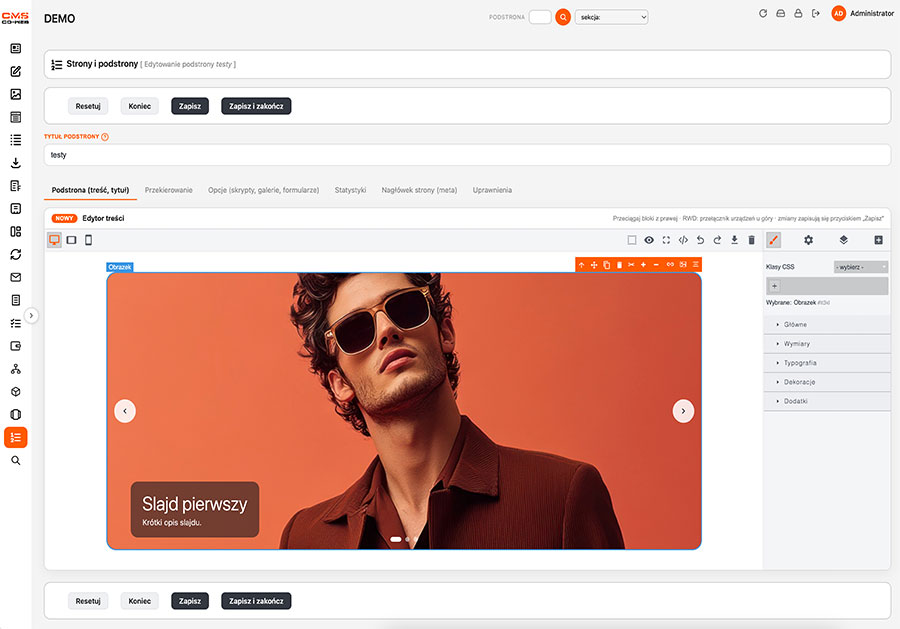The image size is (900, 629).
Task: Open the settings gear panel
Action: (x=808, y=240)
